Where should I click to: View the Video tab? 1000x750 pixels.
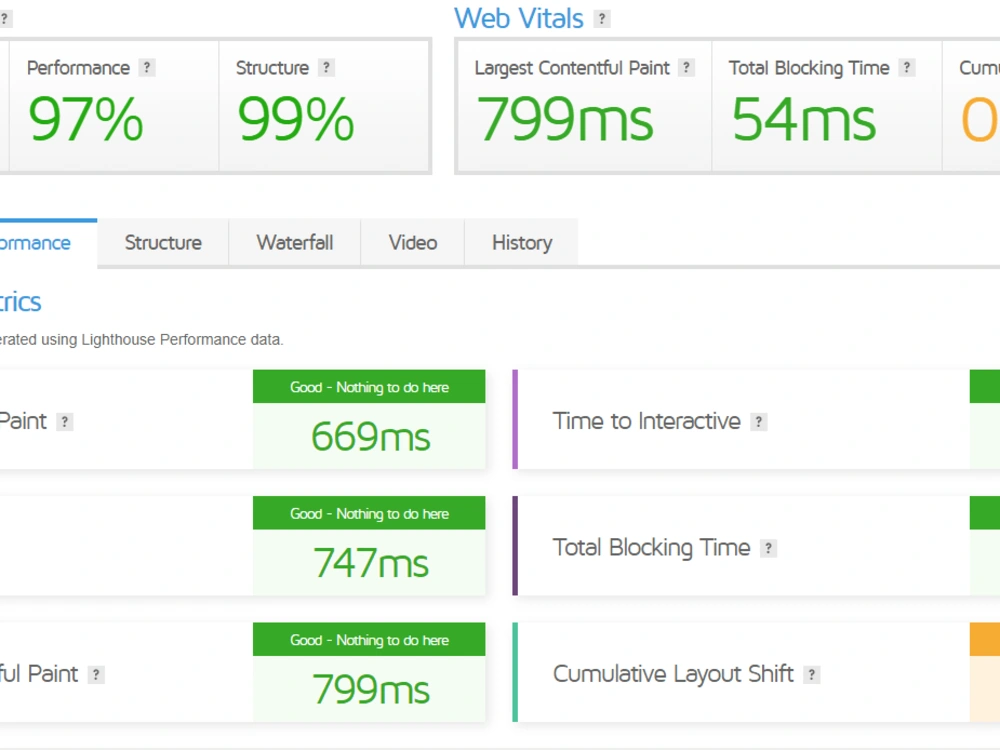[x=412, y=242]
